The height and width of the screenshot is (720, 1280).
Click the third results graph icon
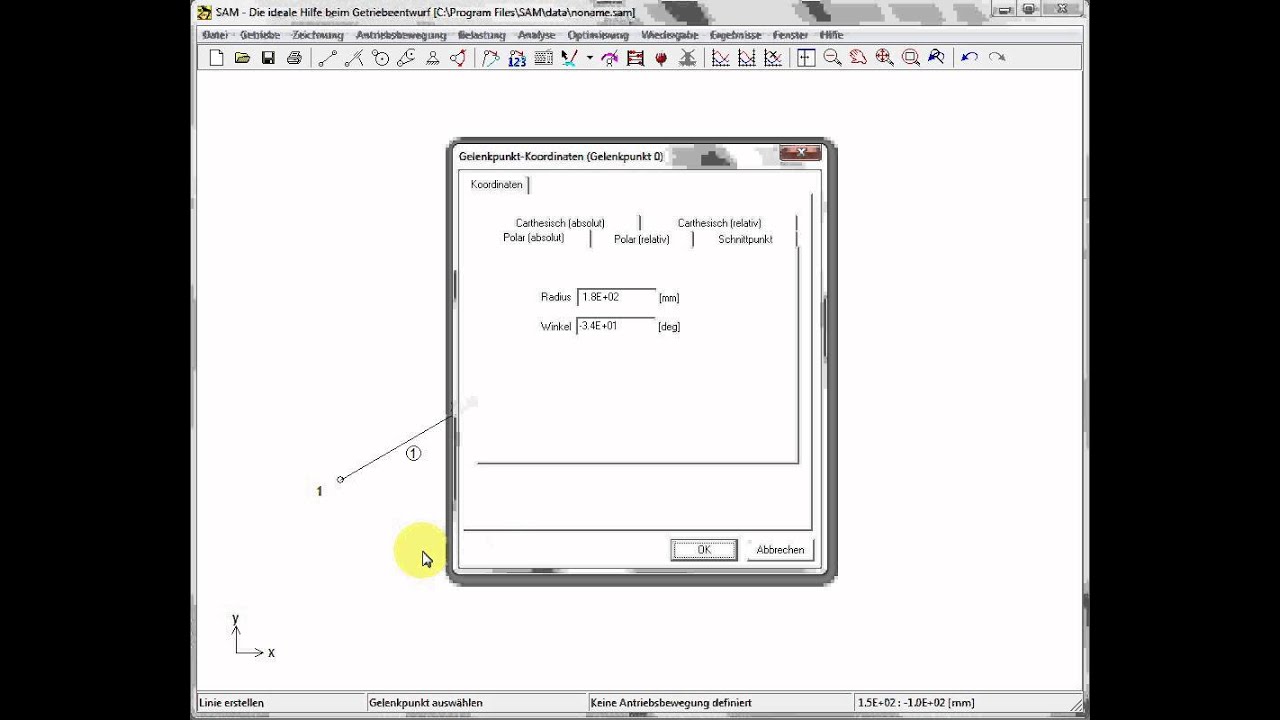click(x=772, y=58)
